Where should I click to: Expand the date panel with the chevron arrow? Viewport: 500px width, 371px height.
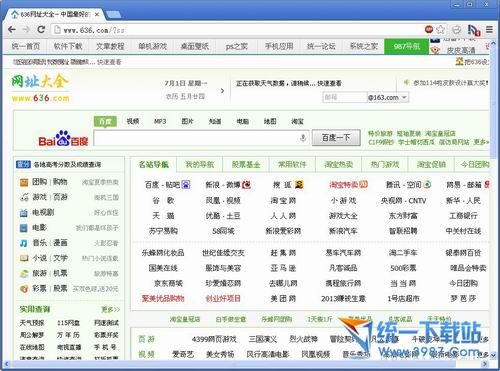[x=222, y=91]
